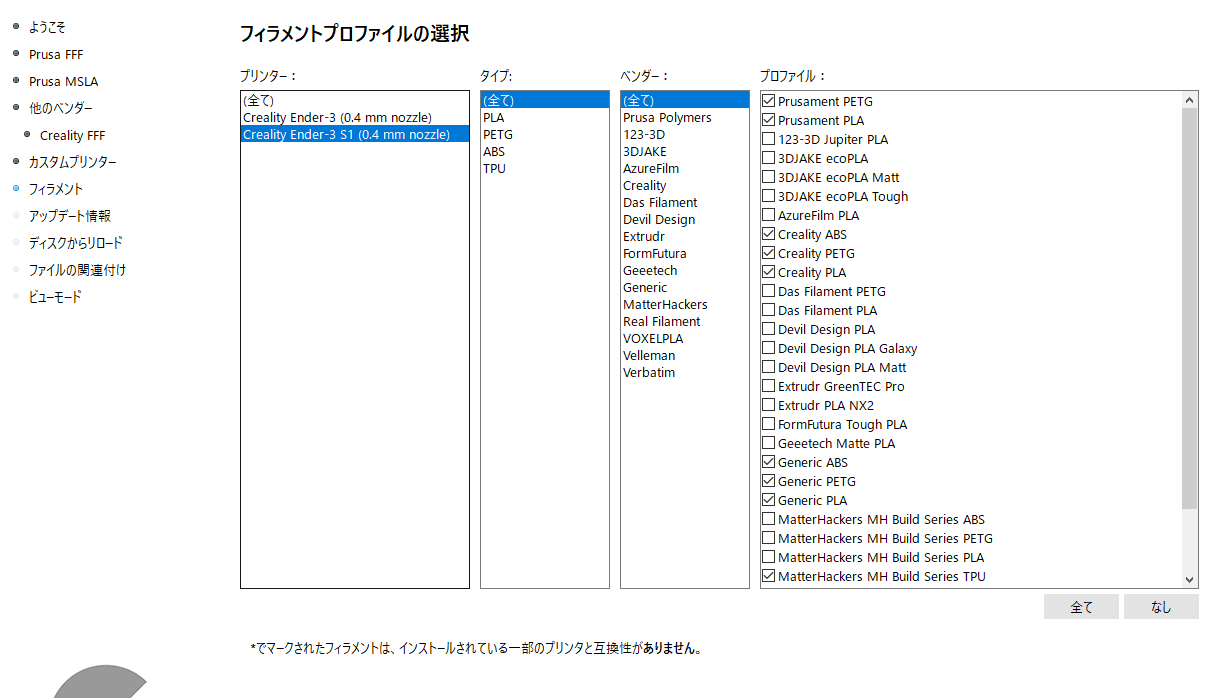Select Das Filament vendor
The image size is (1213, 698).
pyautogui.click(x=685, y=202)
